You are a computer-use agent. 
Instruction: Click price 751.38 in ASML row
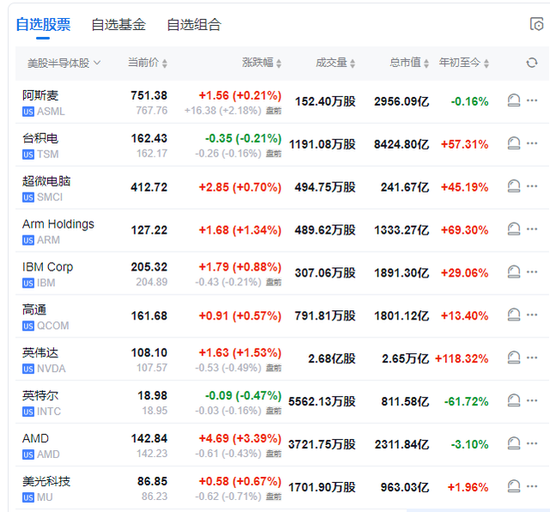tap(149, 95)
